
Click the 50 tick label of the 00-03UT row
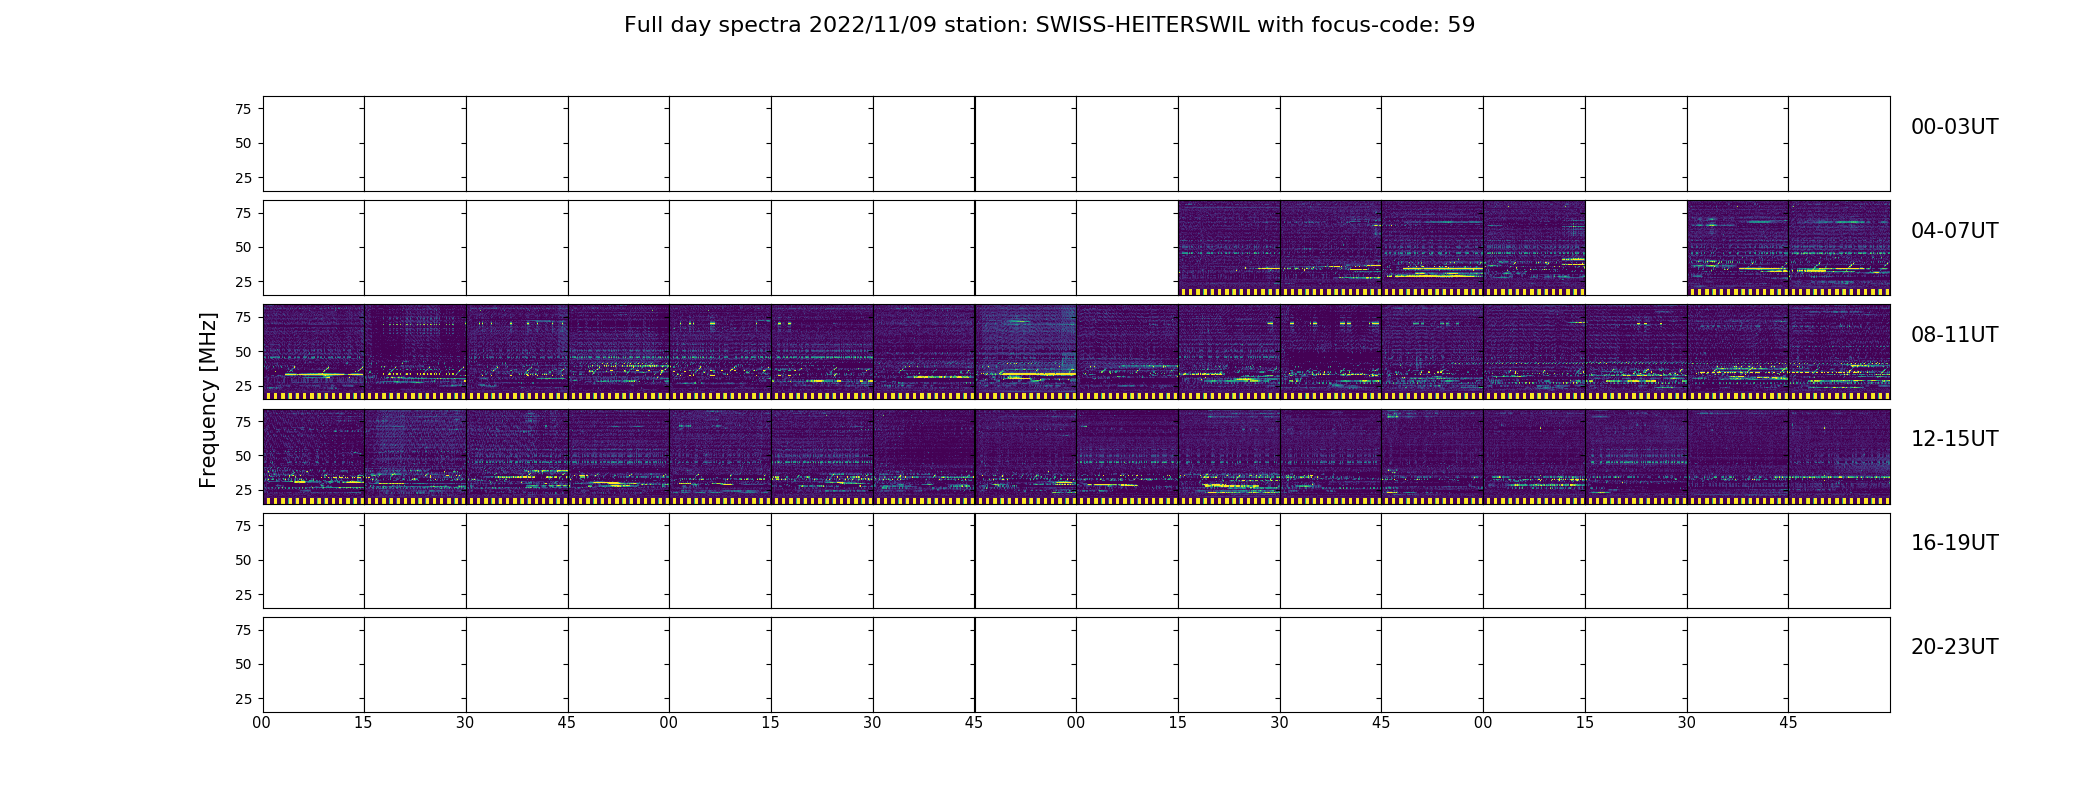[x=243, y=143]
